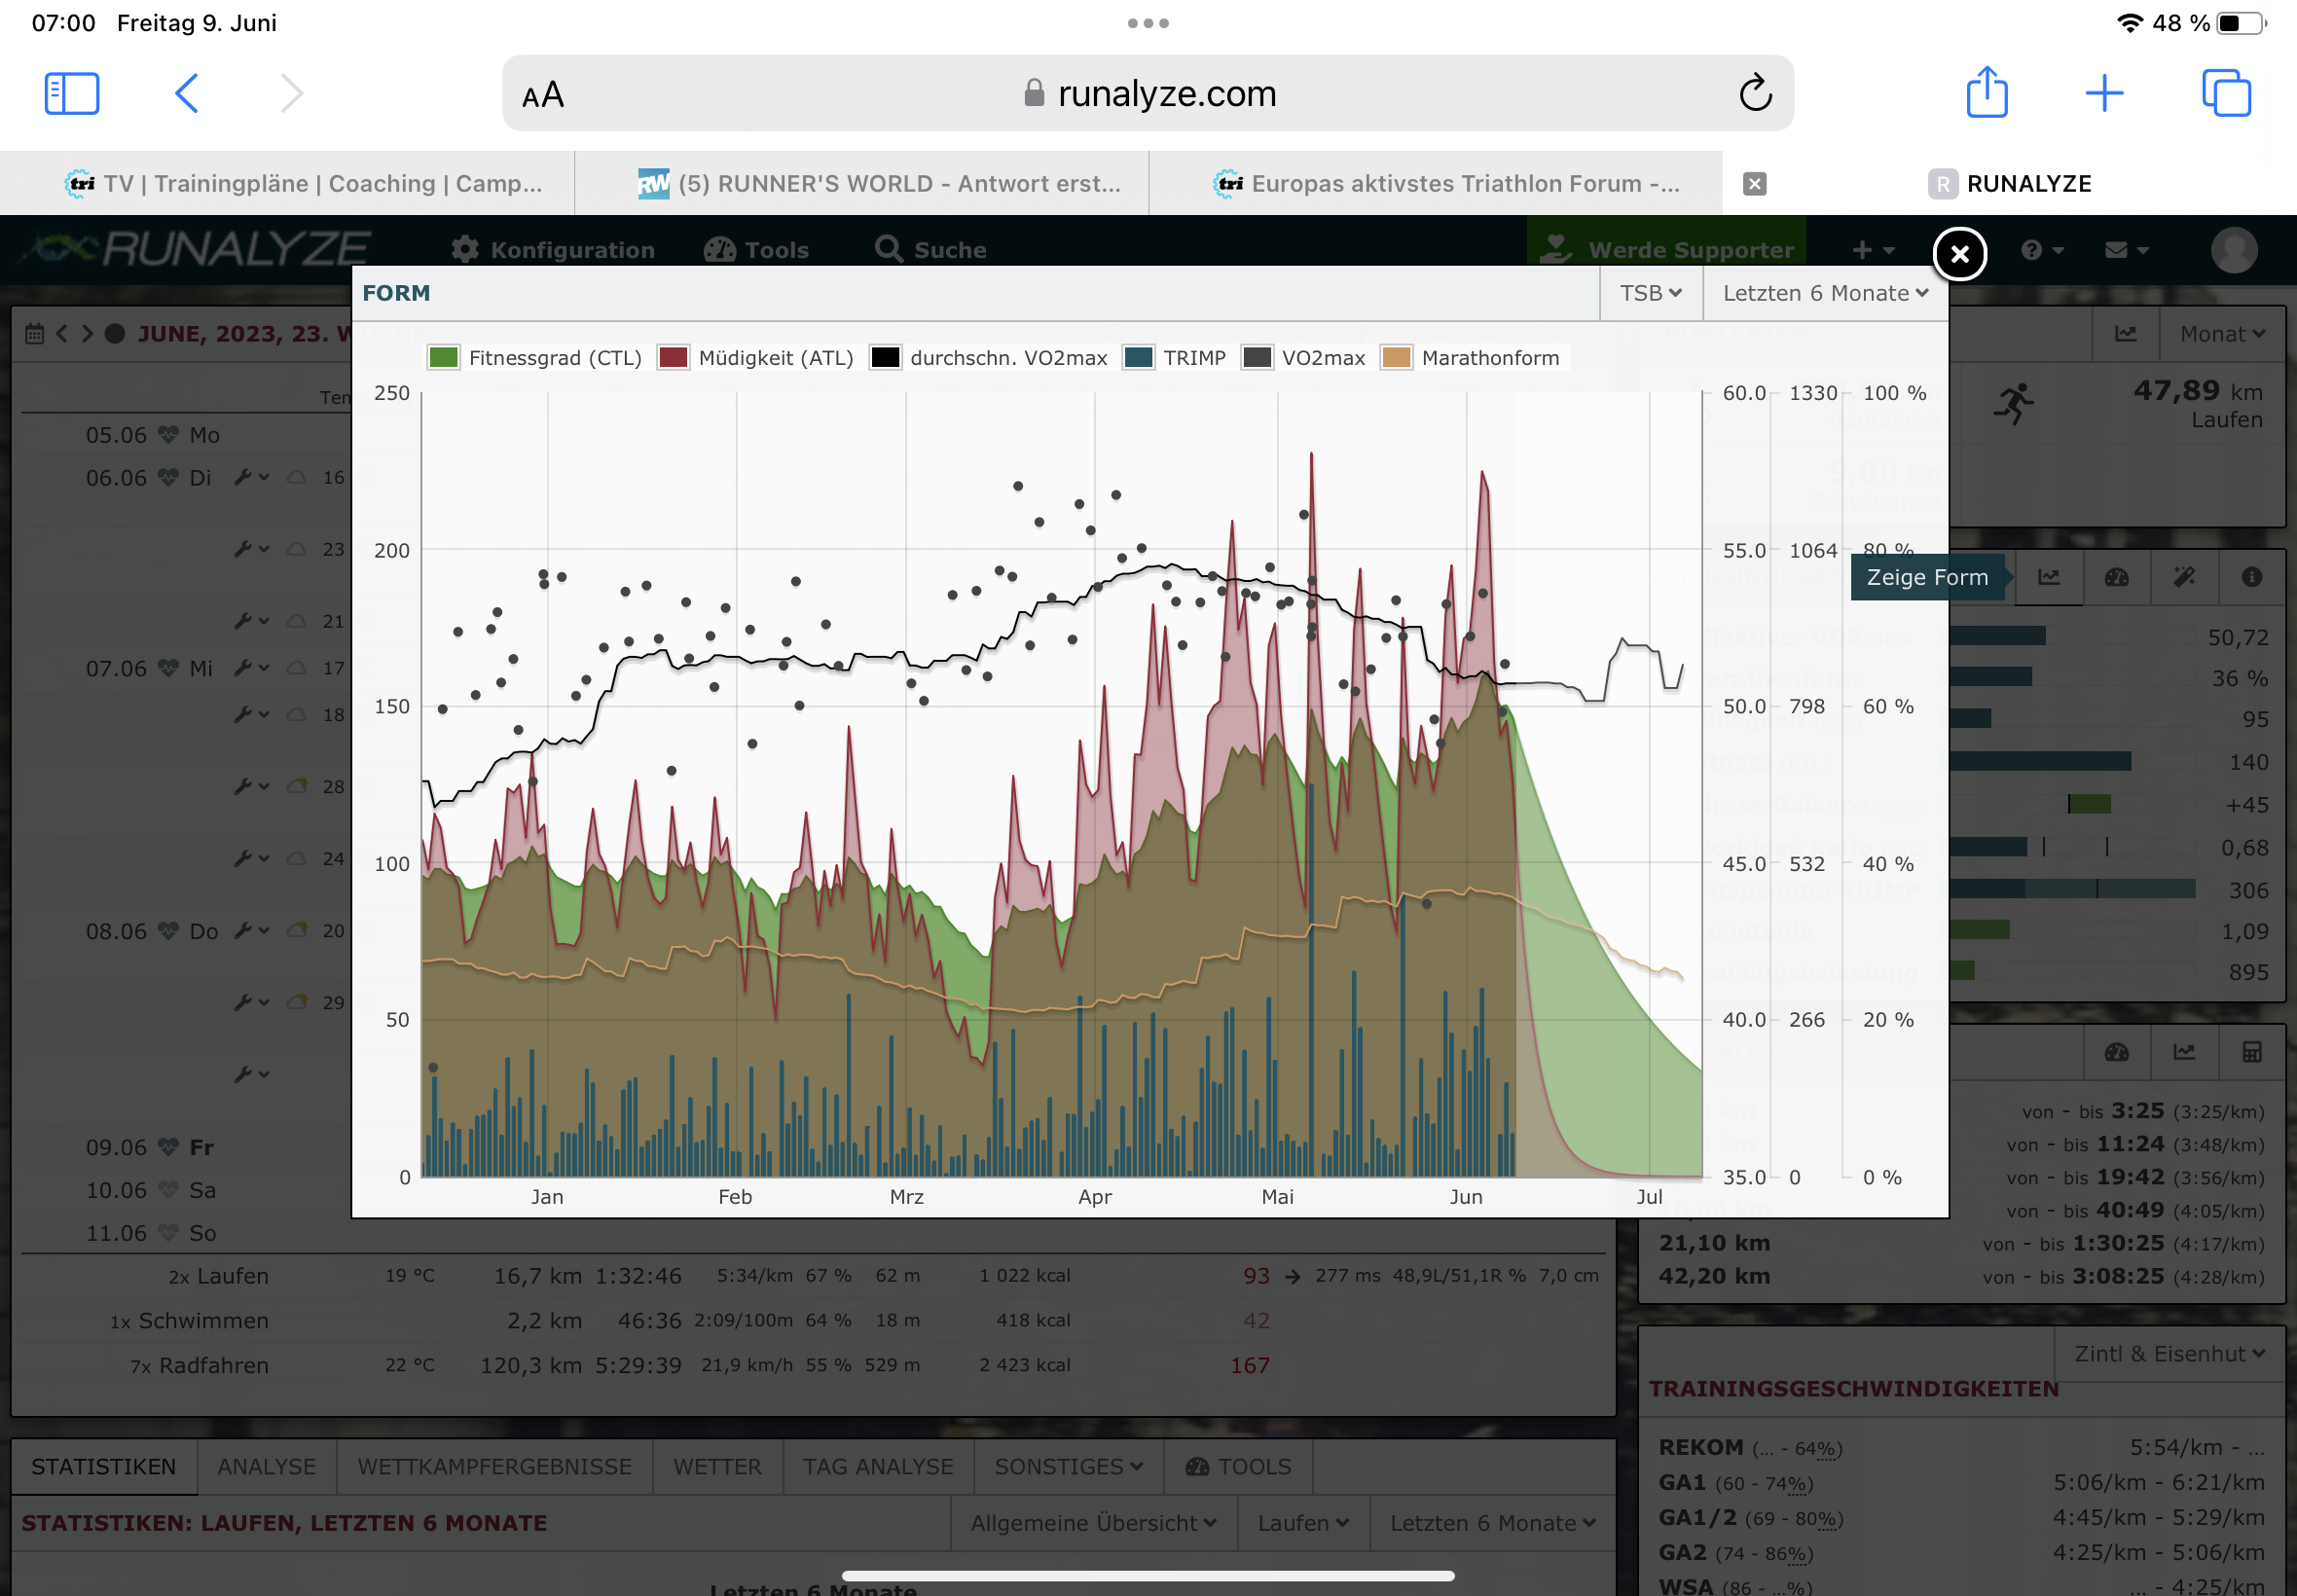Click Safari reload page icon
This screenshot has width=2297, height=1596.
coord(1754,94)
